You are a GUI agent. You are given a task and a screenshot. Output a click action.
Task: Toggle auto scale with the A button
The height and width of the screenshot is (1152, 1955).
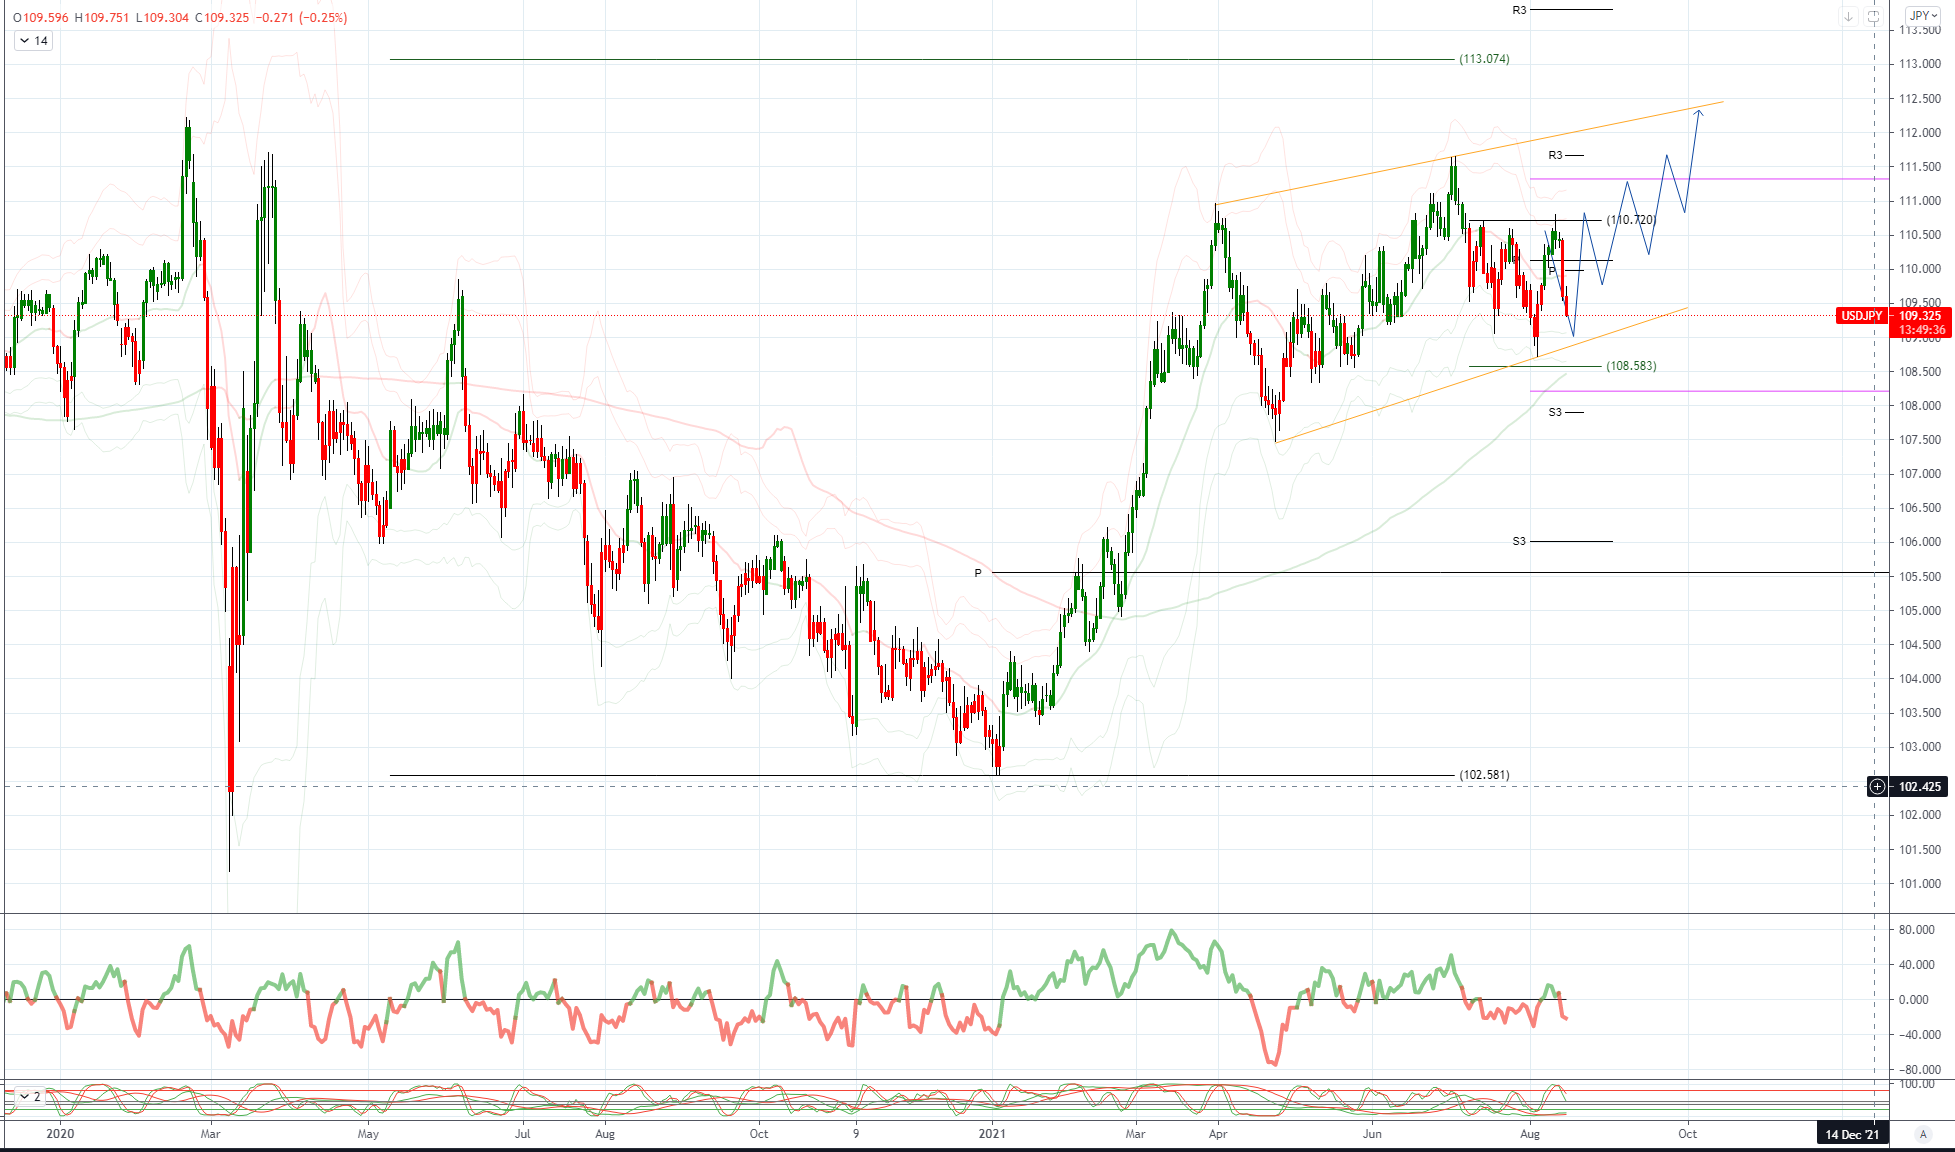[1922, 1134]
